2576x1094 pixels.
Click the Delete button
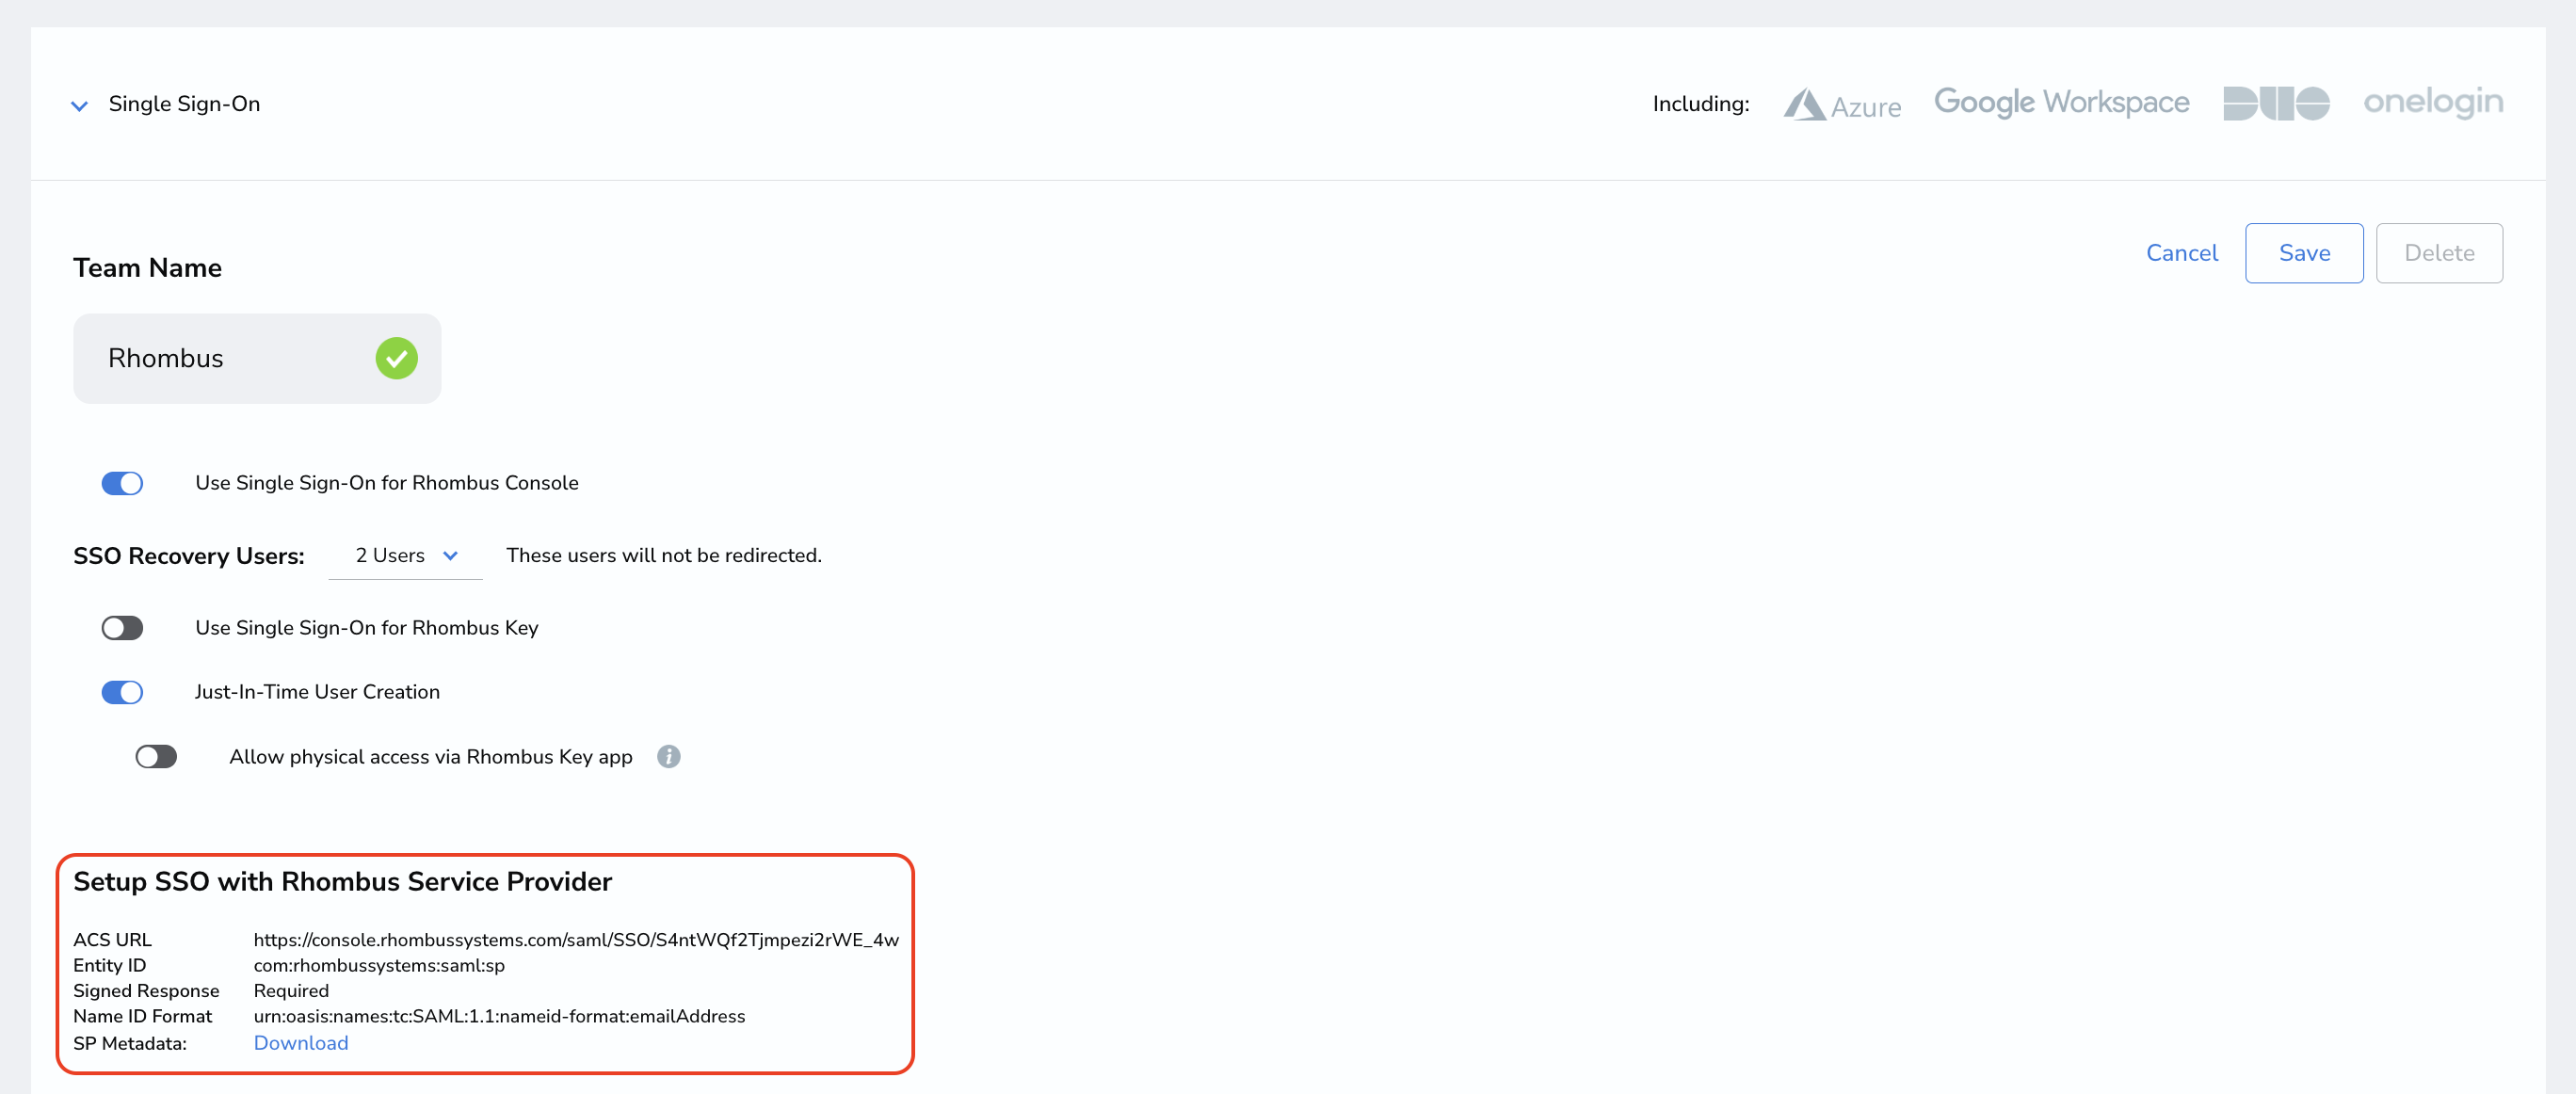pos(2439,253)
